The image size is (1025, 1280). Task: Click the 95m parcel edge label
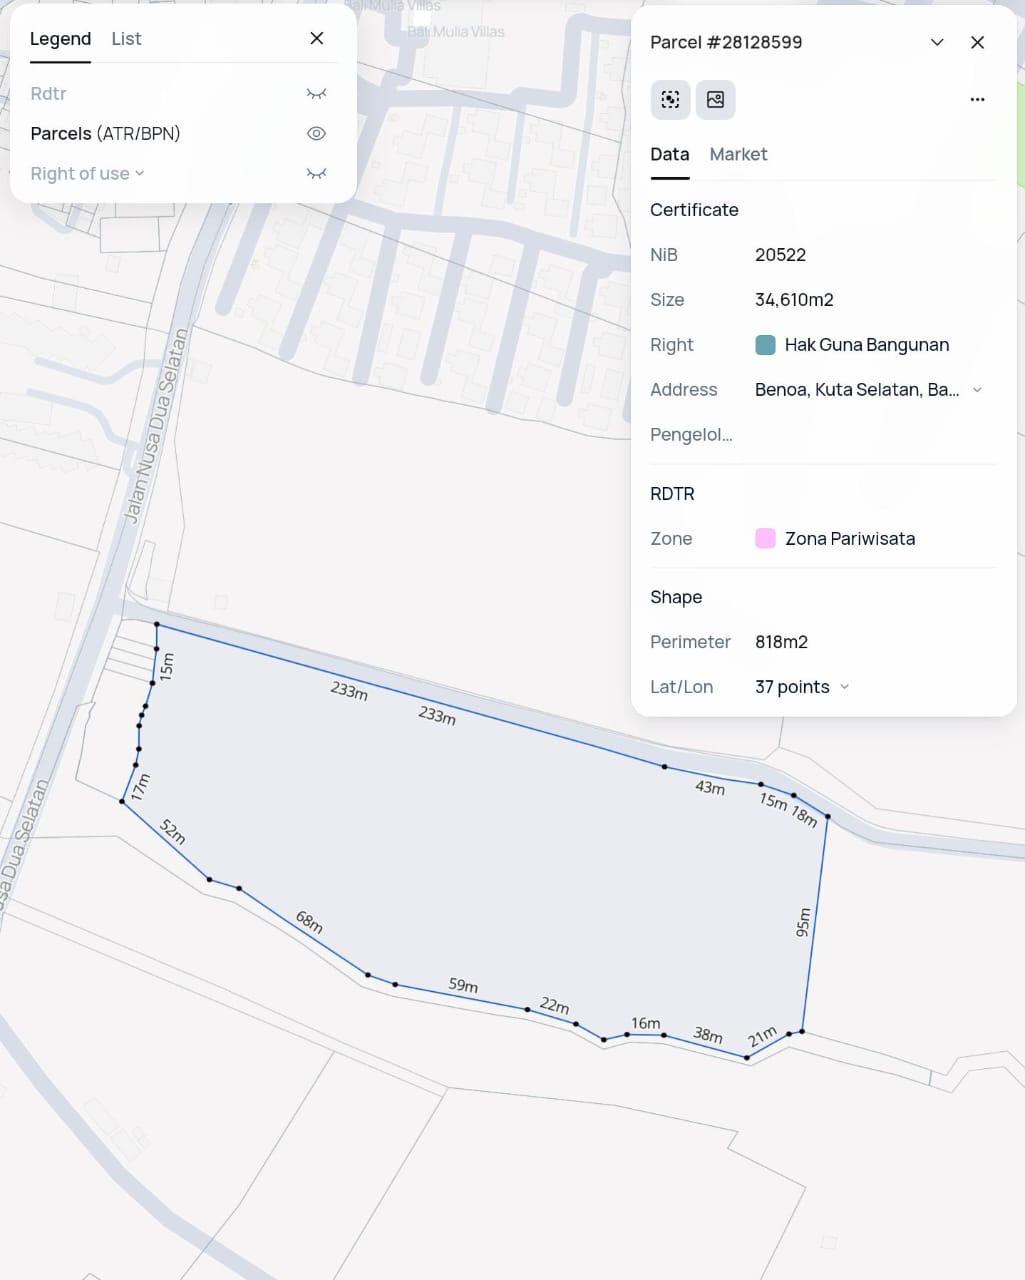pyautogui.click(x=803, y=922)
